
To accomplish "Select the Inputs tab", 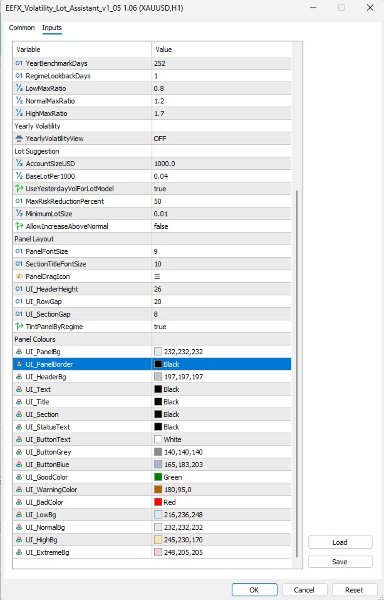I will pos(52,28).
